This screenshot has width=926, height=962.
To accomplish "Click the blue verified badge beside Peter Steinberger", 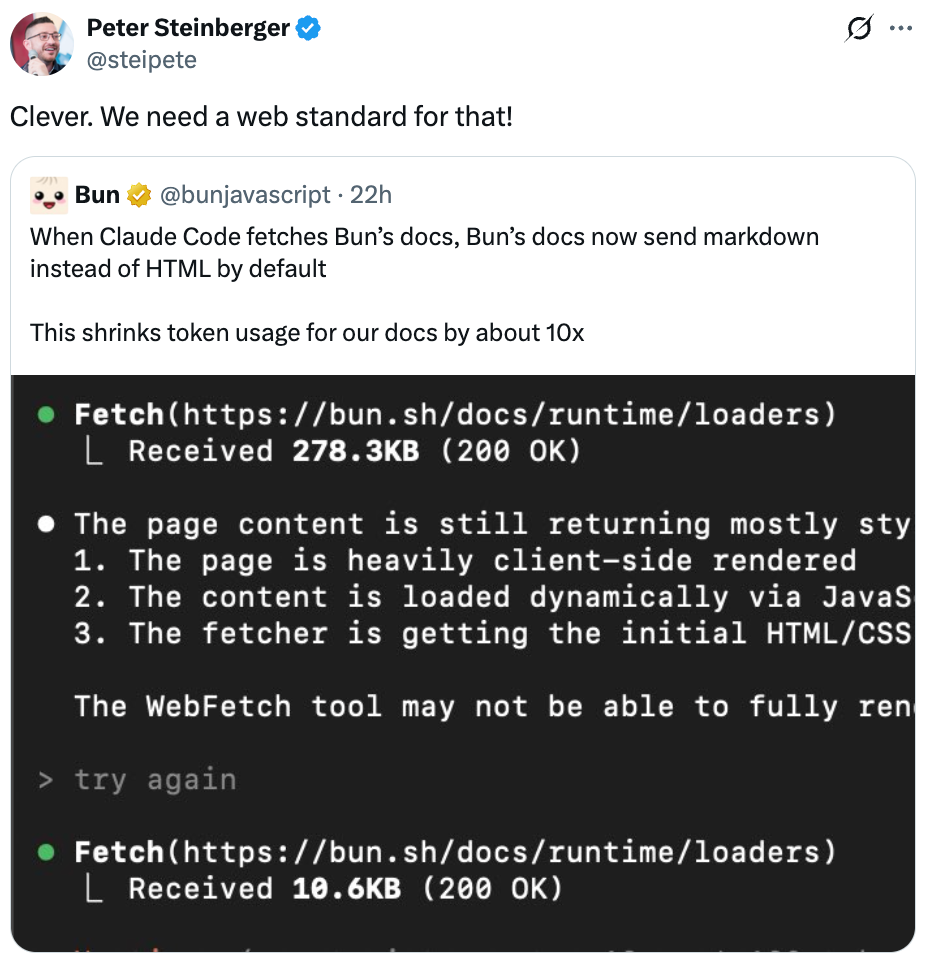I will tap(308, 29).
